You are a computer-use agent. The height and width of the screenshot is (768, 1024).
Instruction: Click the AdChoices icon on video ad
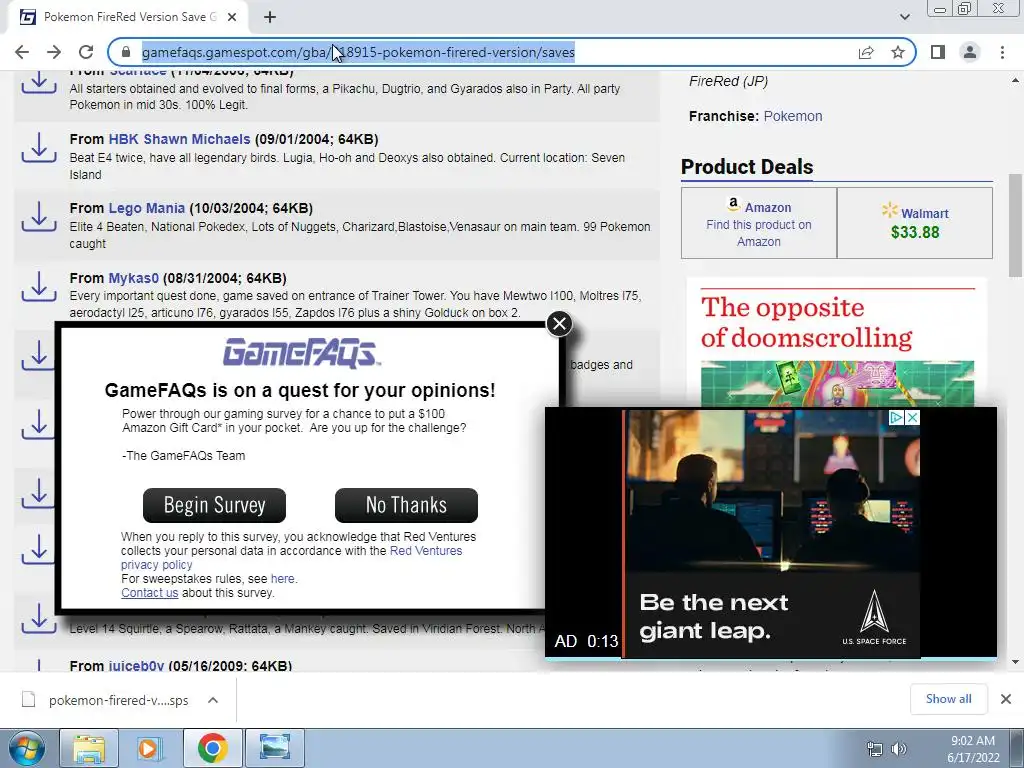click(x=897, y=417)
